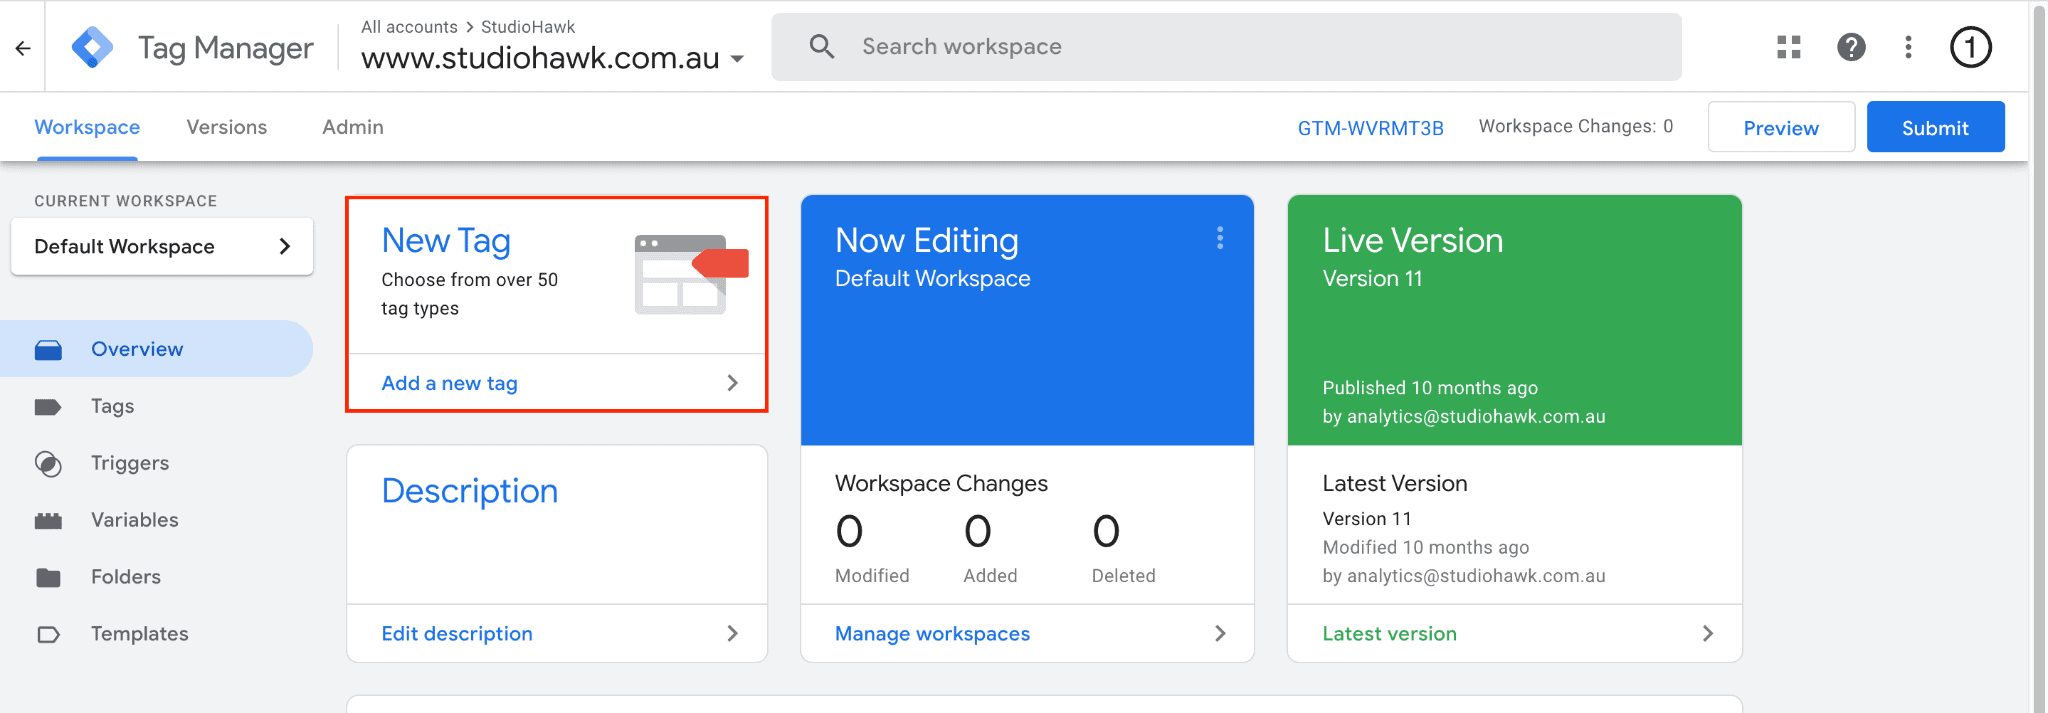Image resolution: width=2048 pixels, height=713 pixels.
Task: Click the back arrow icon
Action: [23, 47]
